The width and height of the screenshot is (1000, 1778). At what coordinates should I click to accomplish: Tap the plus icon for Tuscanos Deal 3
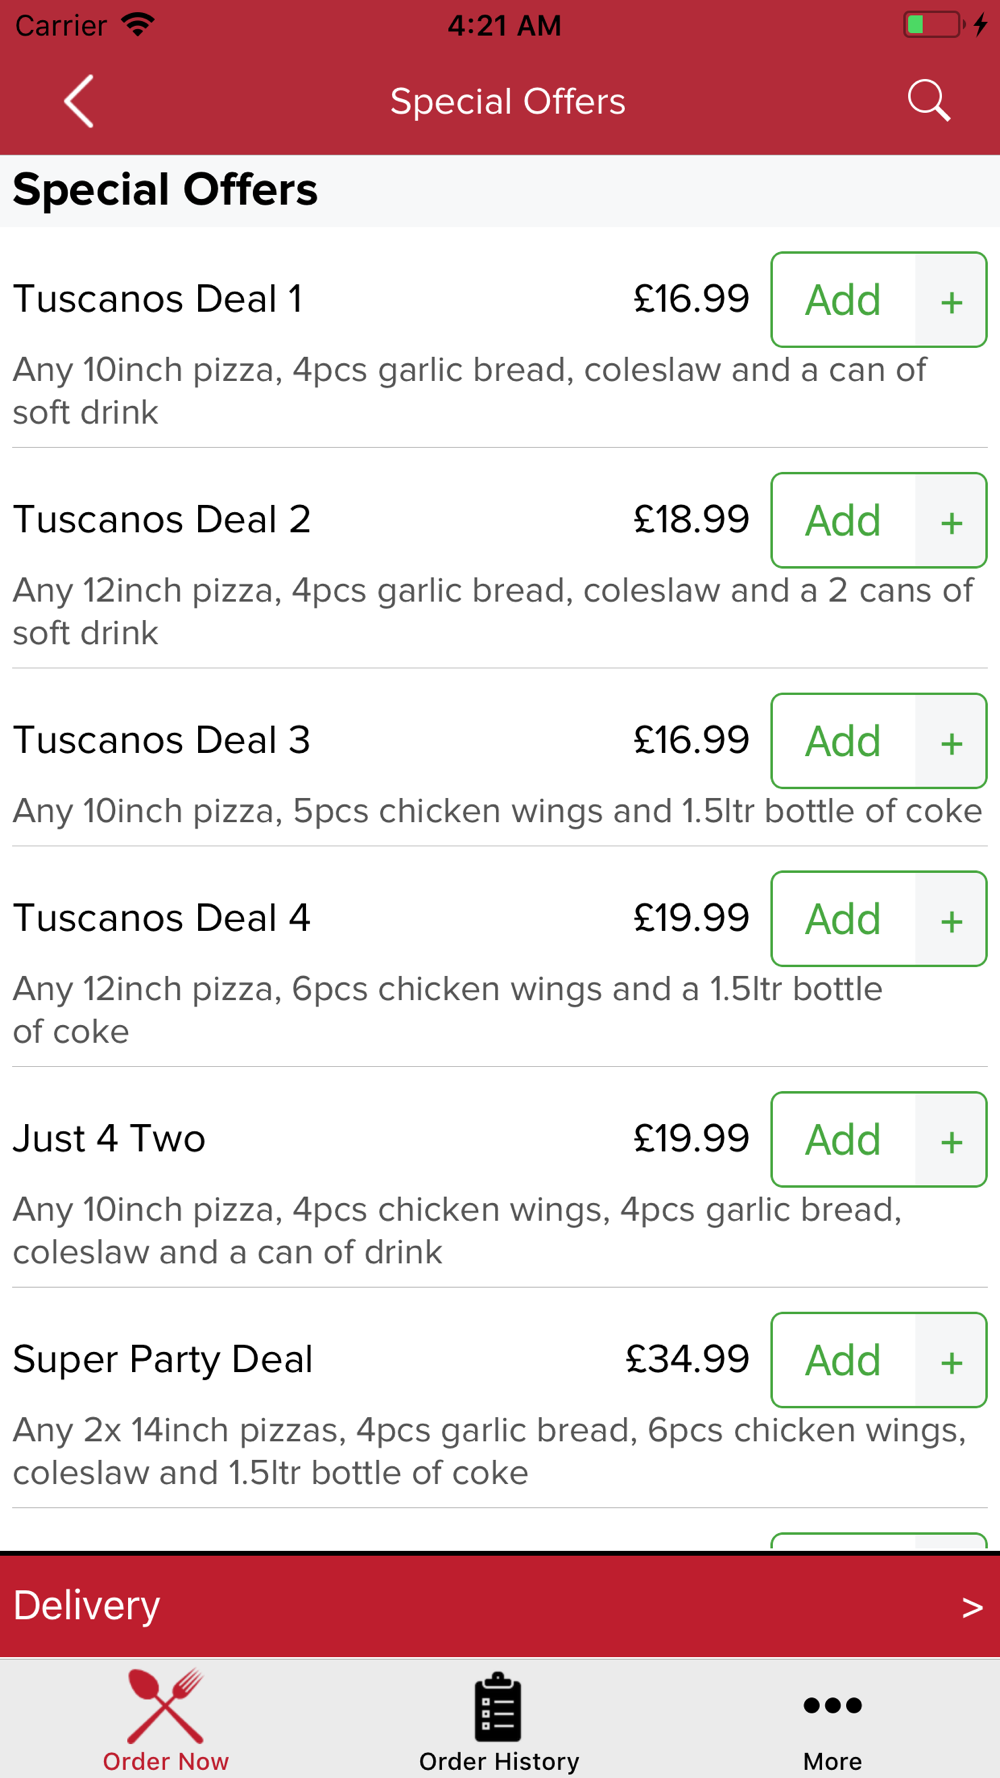click(x=951, y=741)
